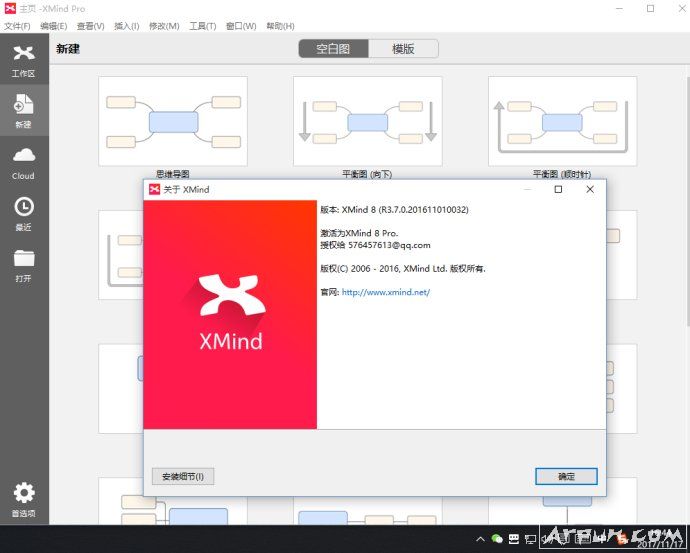Click the XMind banner image in the About dialog
The height and width of the screenshot is (553, 690).
click(x=230, y=314)
